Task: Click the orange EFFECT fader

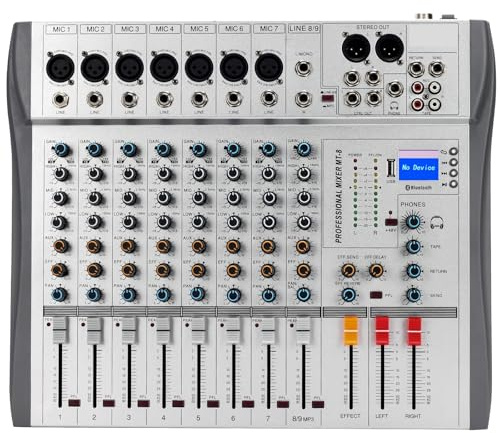Action: 351,331
